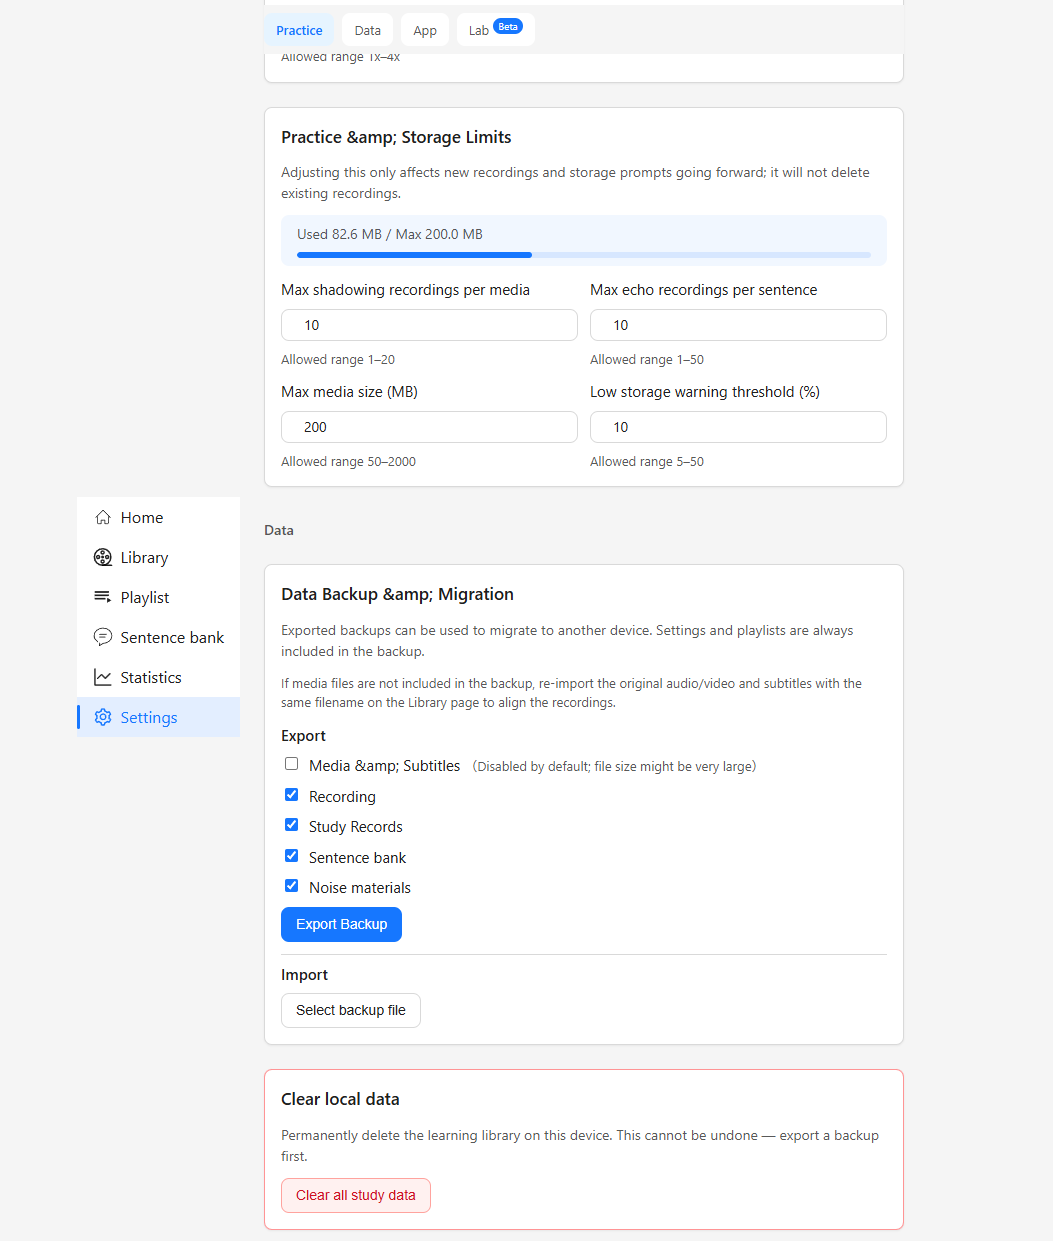Click the Beta badge on the Lab tab

pyautogui.click(x=508, y=27)
